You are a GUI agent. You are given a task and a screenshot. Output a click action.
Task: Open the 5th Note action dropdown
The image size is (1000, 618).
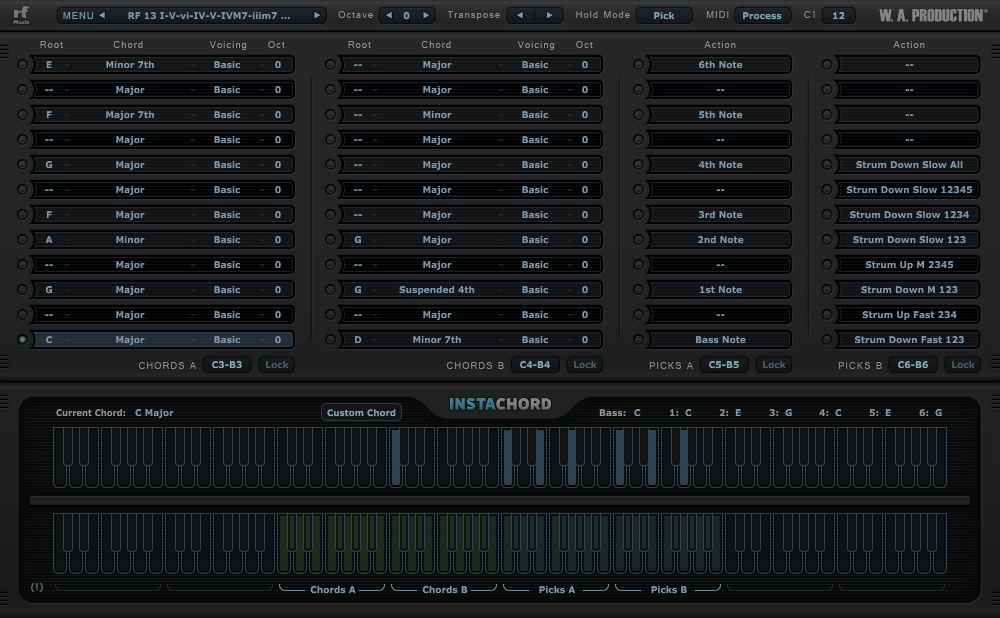[720, 115]
